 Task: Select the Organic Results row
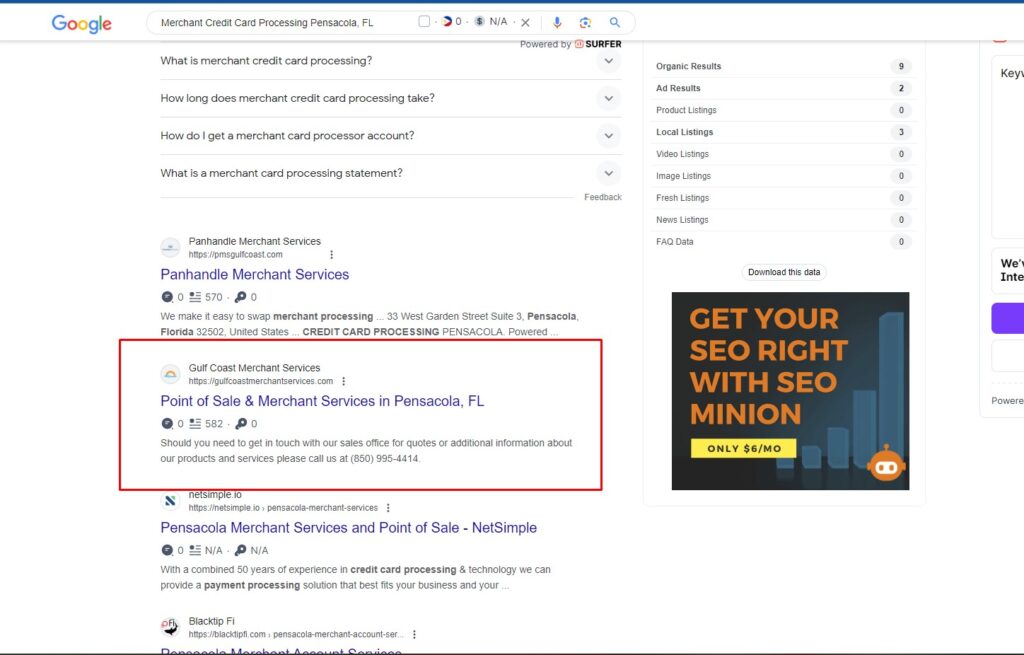[x=784, y=67]
